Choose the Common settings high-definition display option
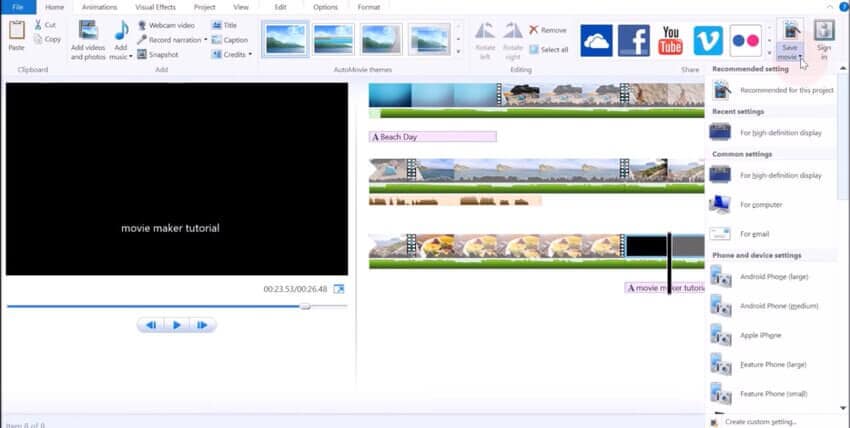The image size is (850, 428). 772,175
